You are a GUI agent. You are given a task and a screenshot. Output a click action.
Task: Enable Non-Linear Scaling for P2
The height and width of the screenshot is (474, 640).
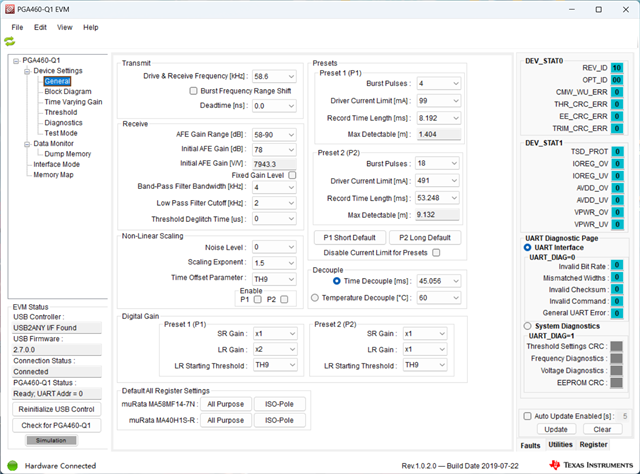pos(284,299)
